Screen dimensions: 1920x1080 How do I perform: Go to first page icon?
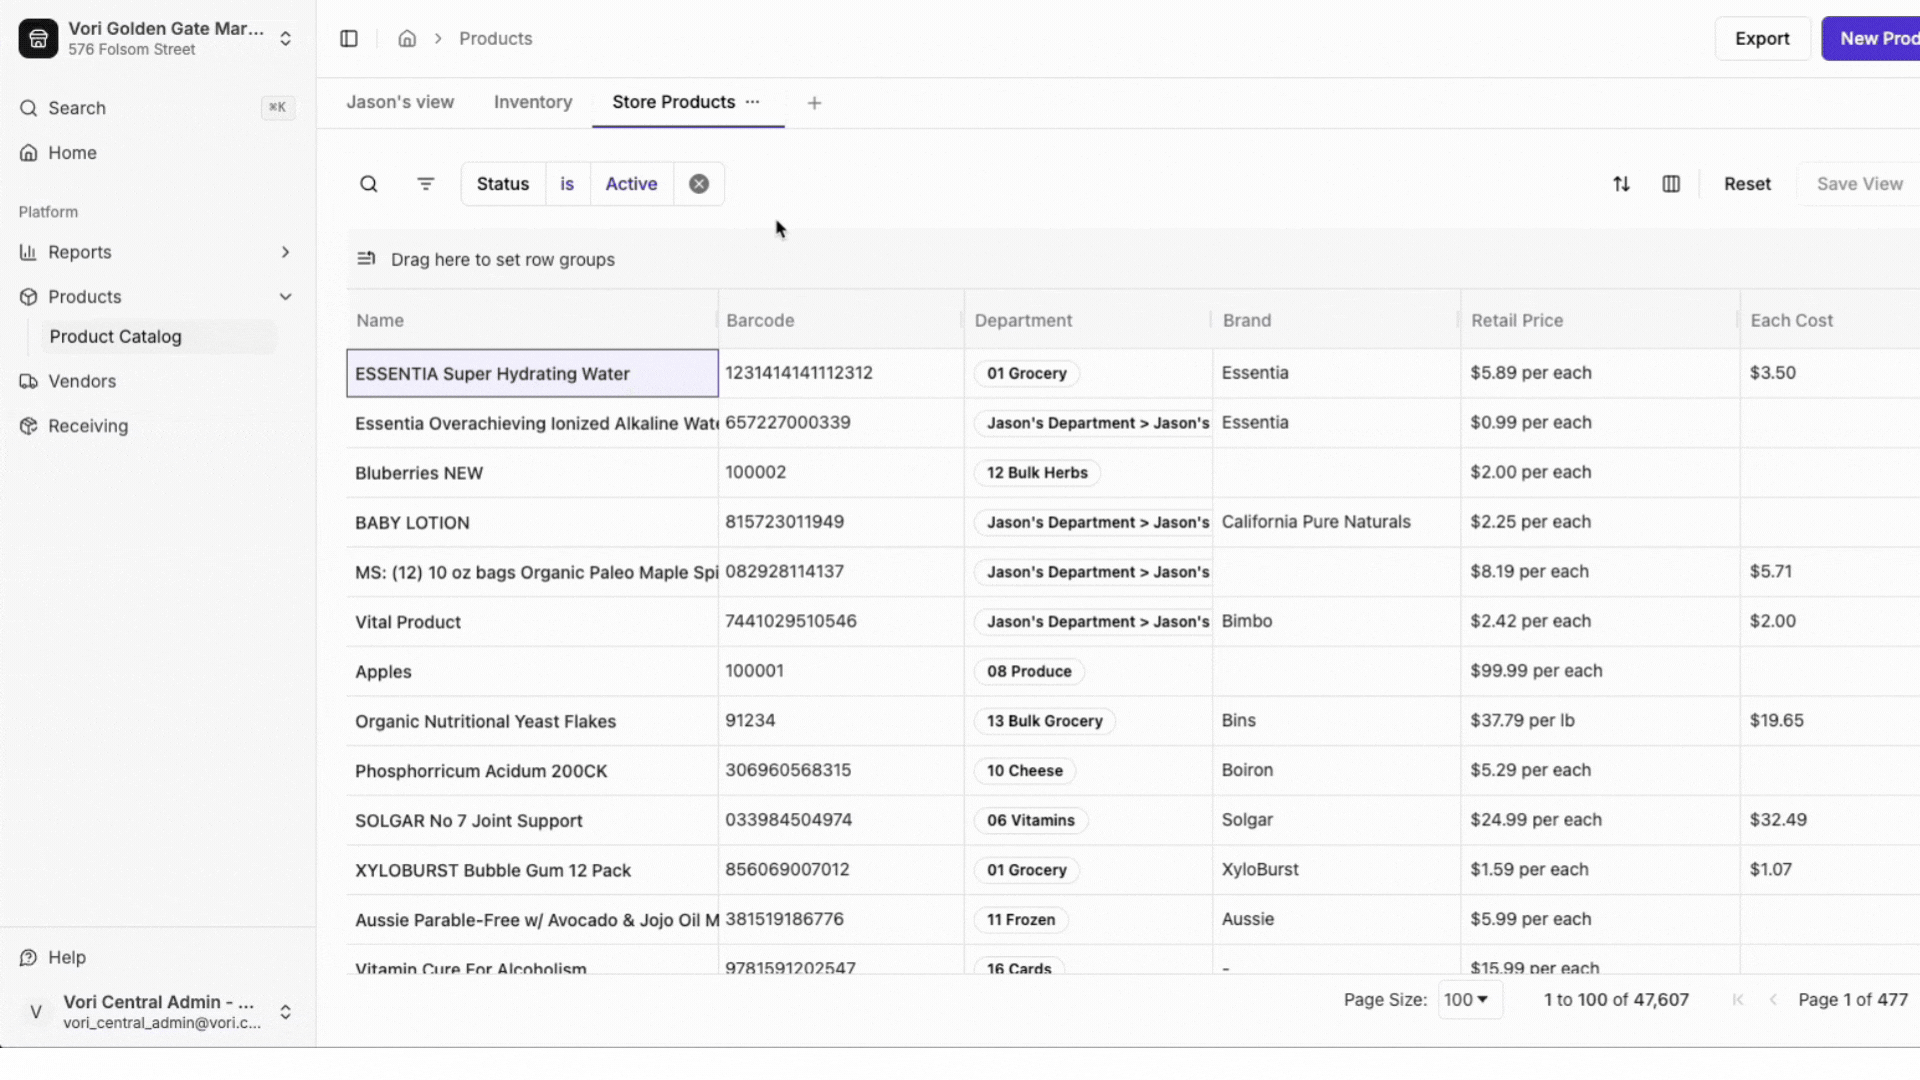(x=1737, y=1000)
